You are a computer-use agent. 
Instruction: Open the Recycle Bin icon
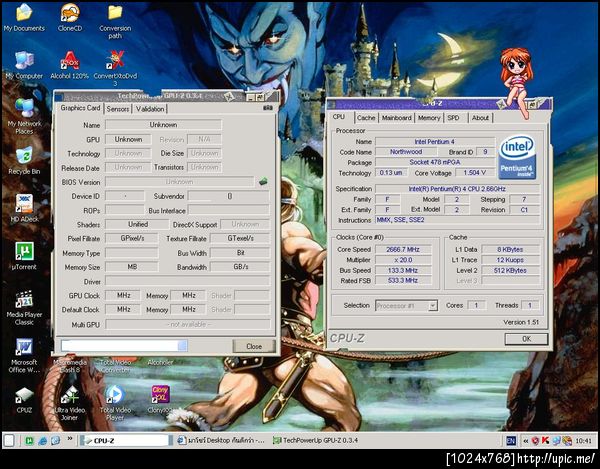(x=24, y=161)
